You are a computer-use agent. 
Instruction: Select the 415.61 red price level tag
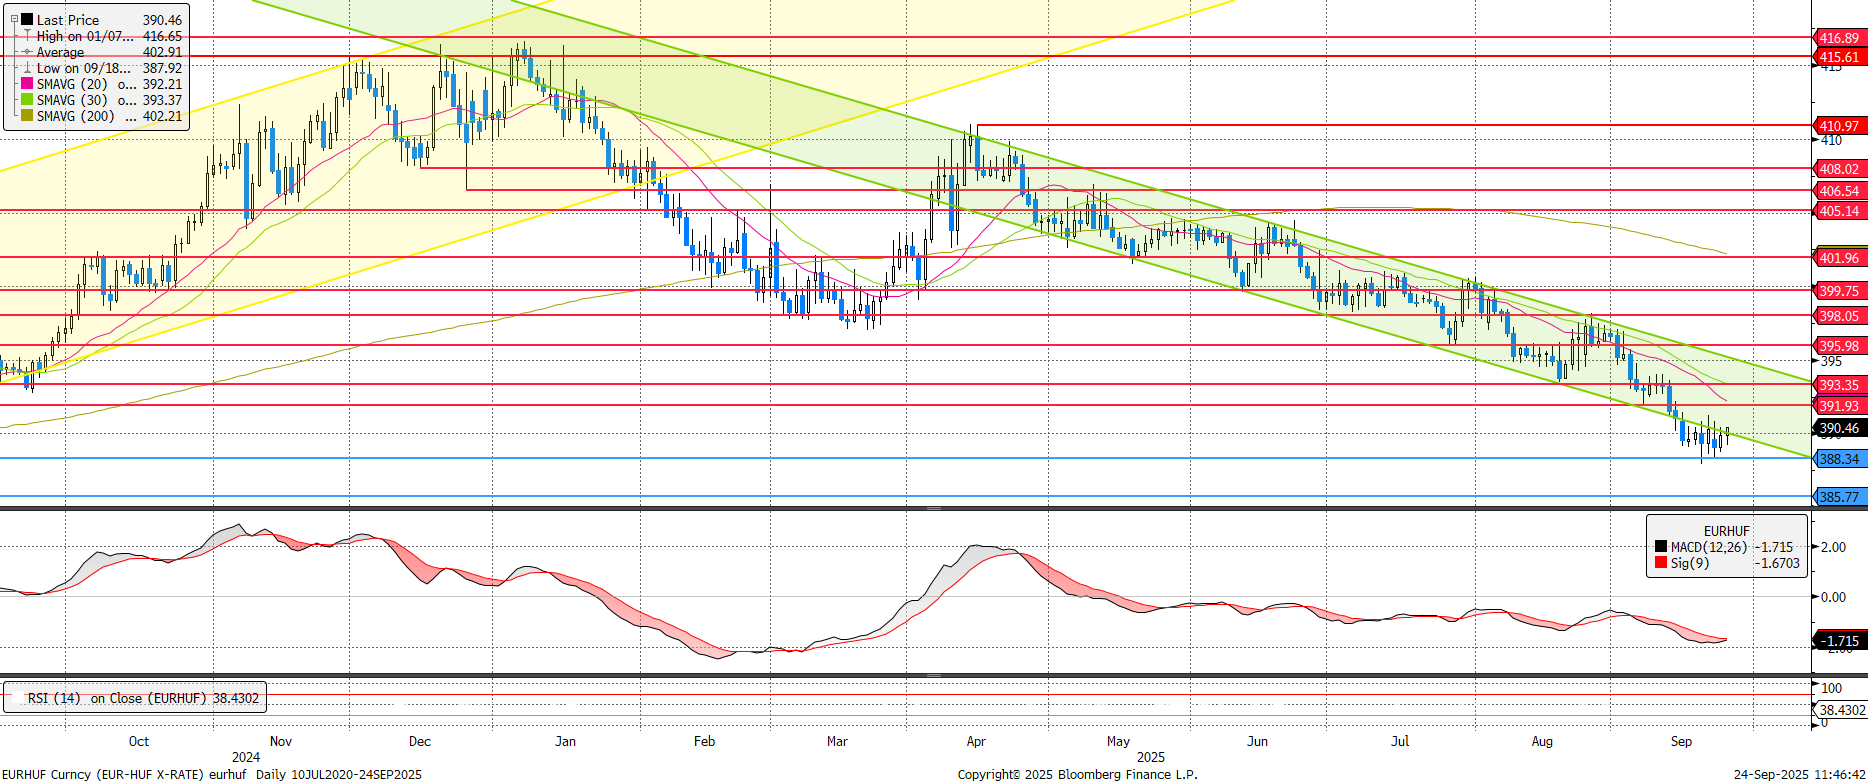coord(1840,57)
